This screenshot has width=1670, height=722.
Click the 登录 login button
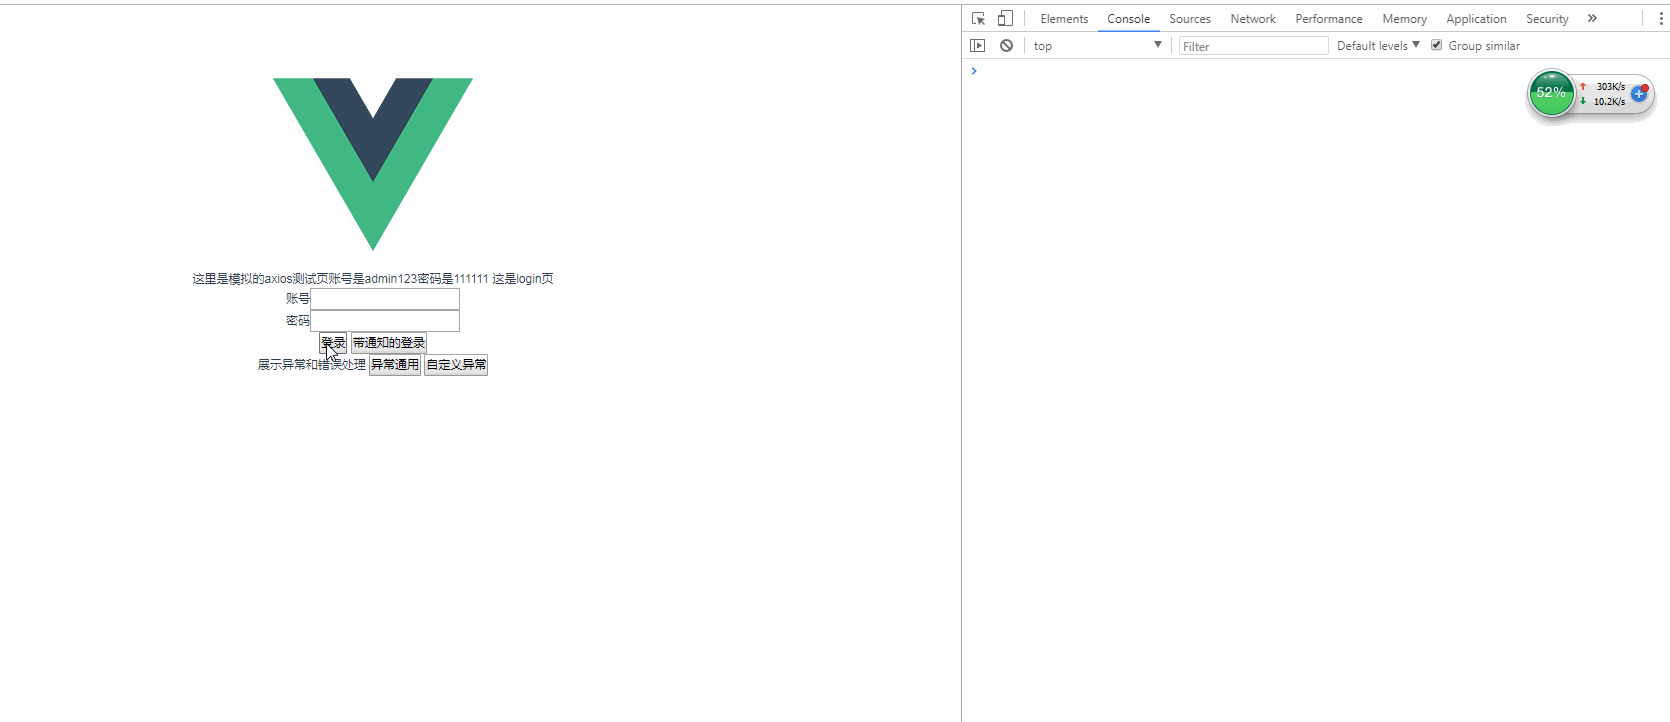pos(333,343)
